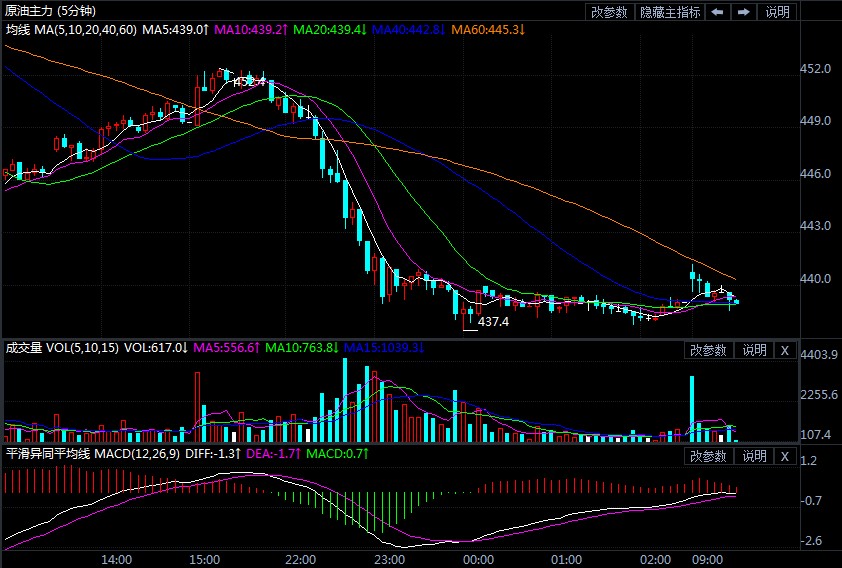The height and width of the screenshot is (568, 842).
Task: Close the MACD indicator panel with X
Action: pyautogui.click(x=784, y=456)
